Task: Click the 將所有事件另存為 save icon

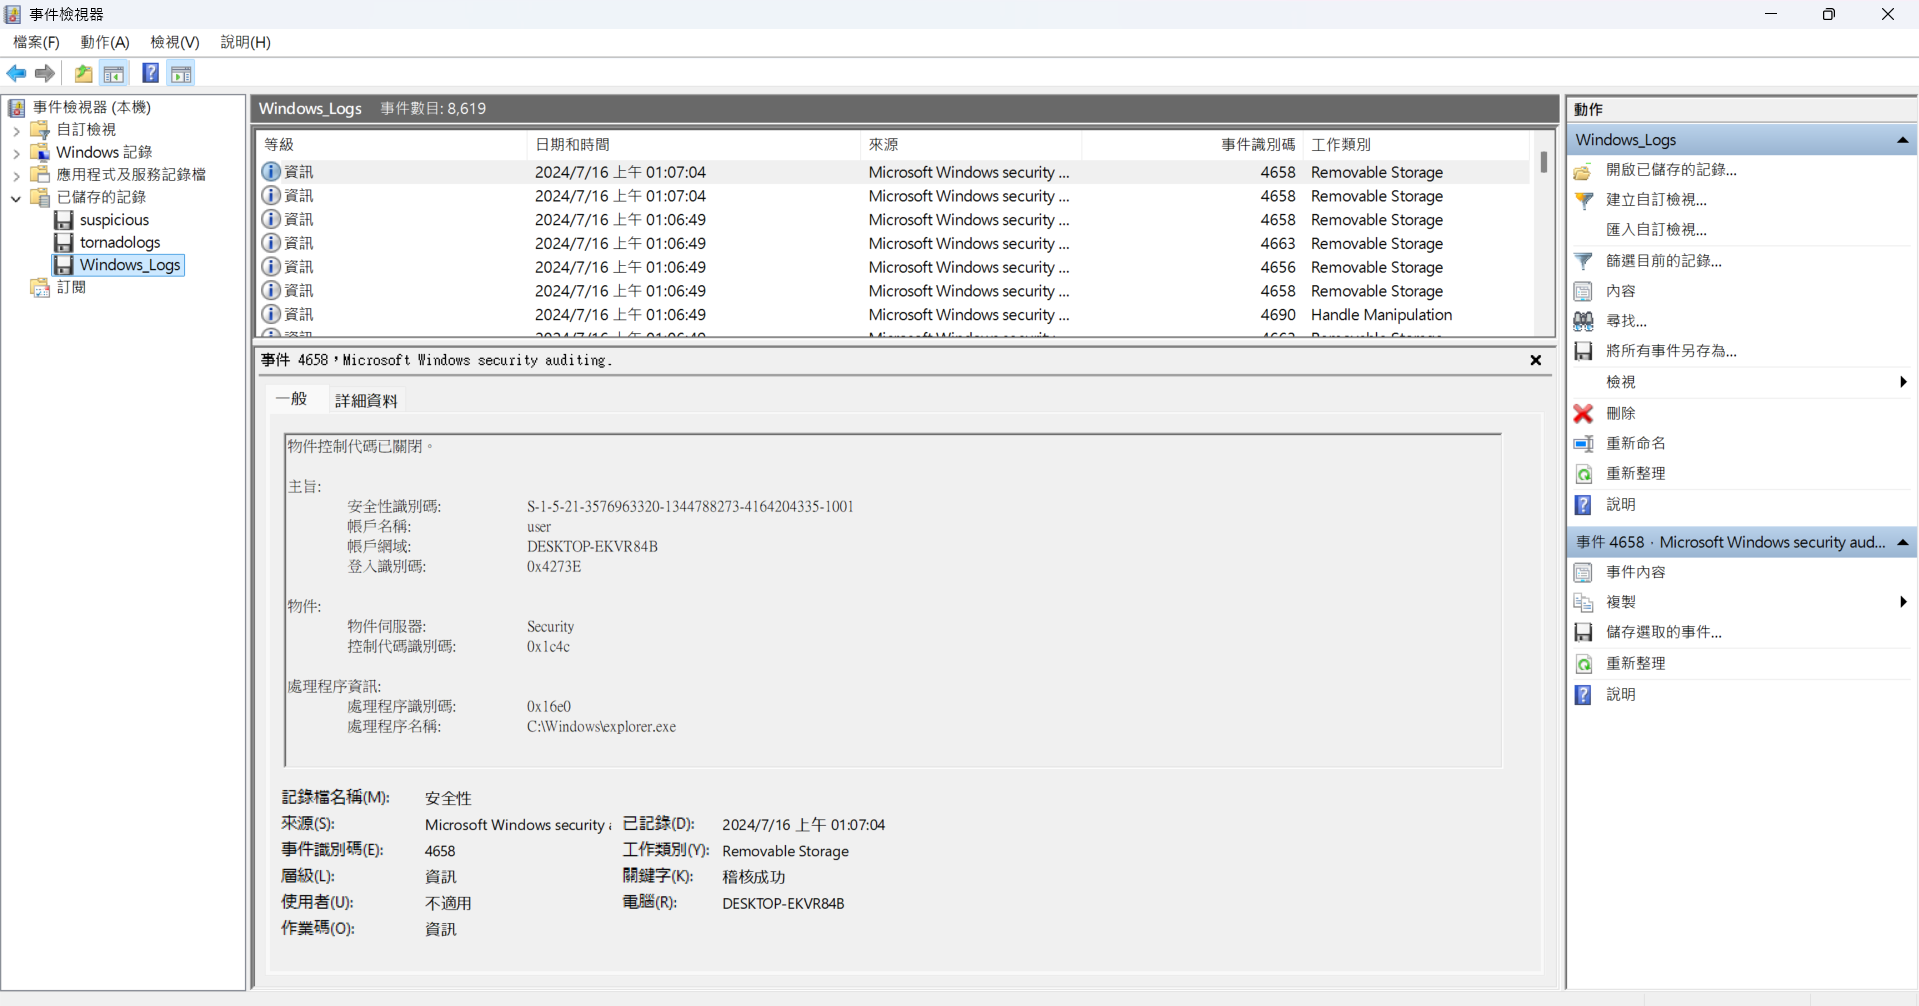Action: coord(1583,351)
